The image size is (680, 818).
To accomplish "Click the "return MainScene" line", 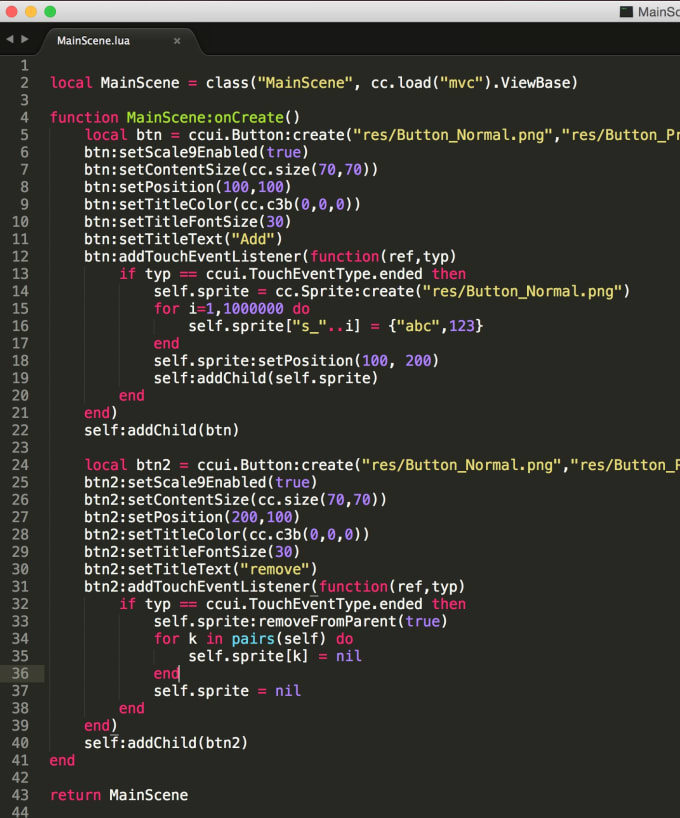I will pos(119,795).
